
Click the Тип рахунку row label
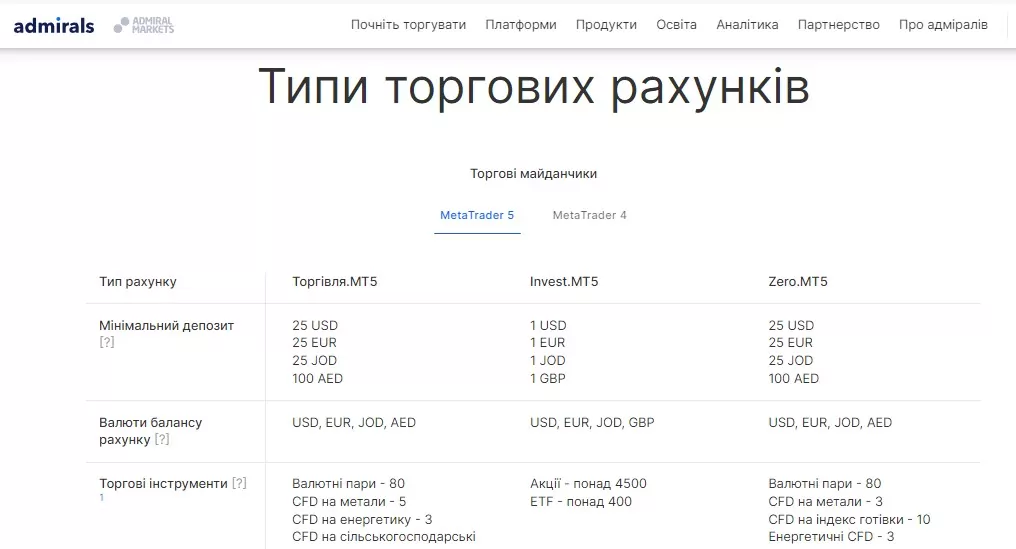(137, 282)
